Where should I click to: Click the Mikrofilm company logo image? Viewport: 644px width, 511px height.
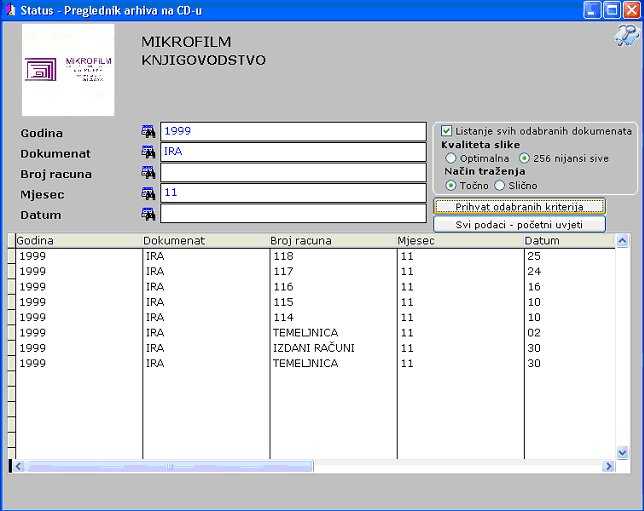click(68, 70)
